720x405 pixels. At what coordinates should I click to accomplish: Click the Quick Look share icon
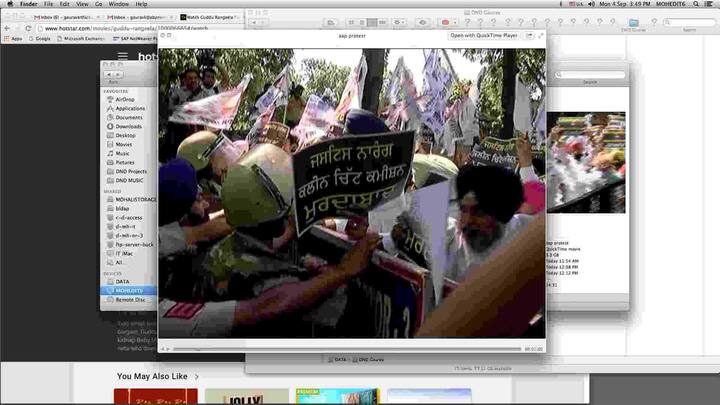coord(529,35)
